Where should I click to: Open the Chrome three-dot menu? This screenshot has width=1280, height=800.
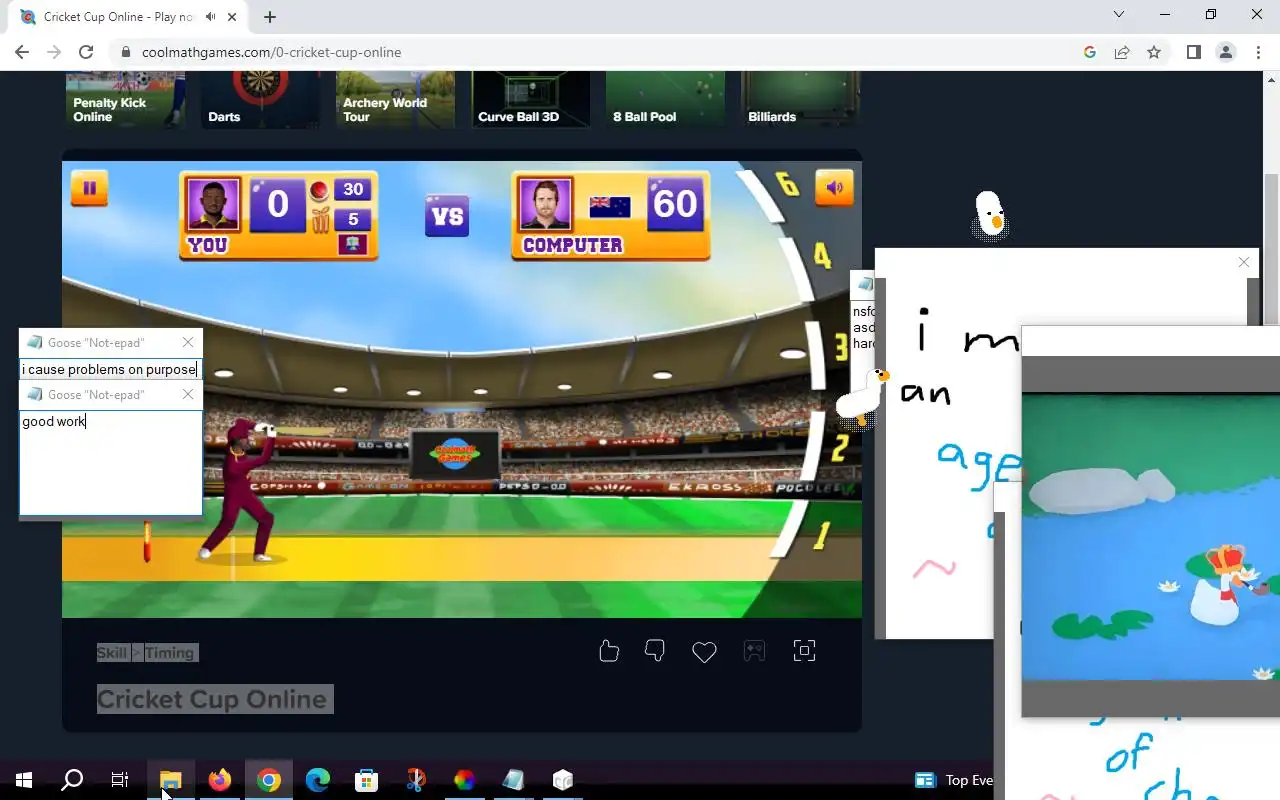click(1258, 52)
